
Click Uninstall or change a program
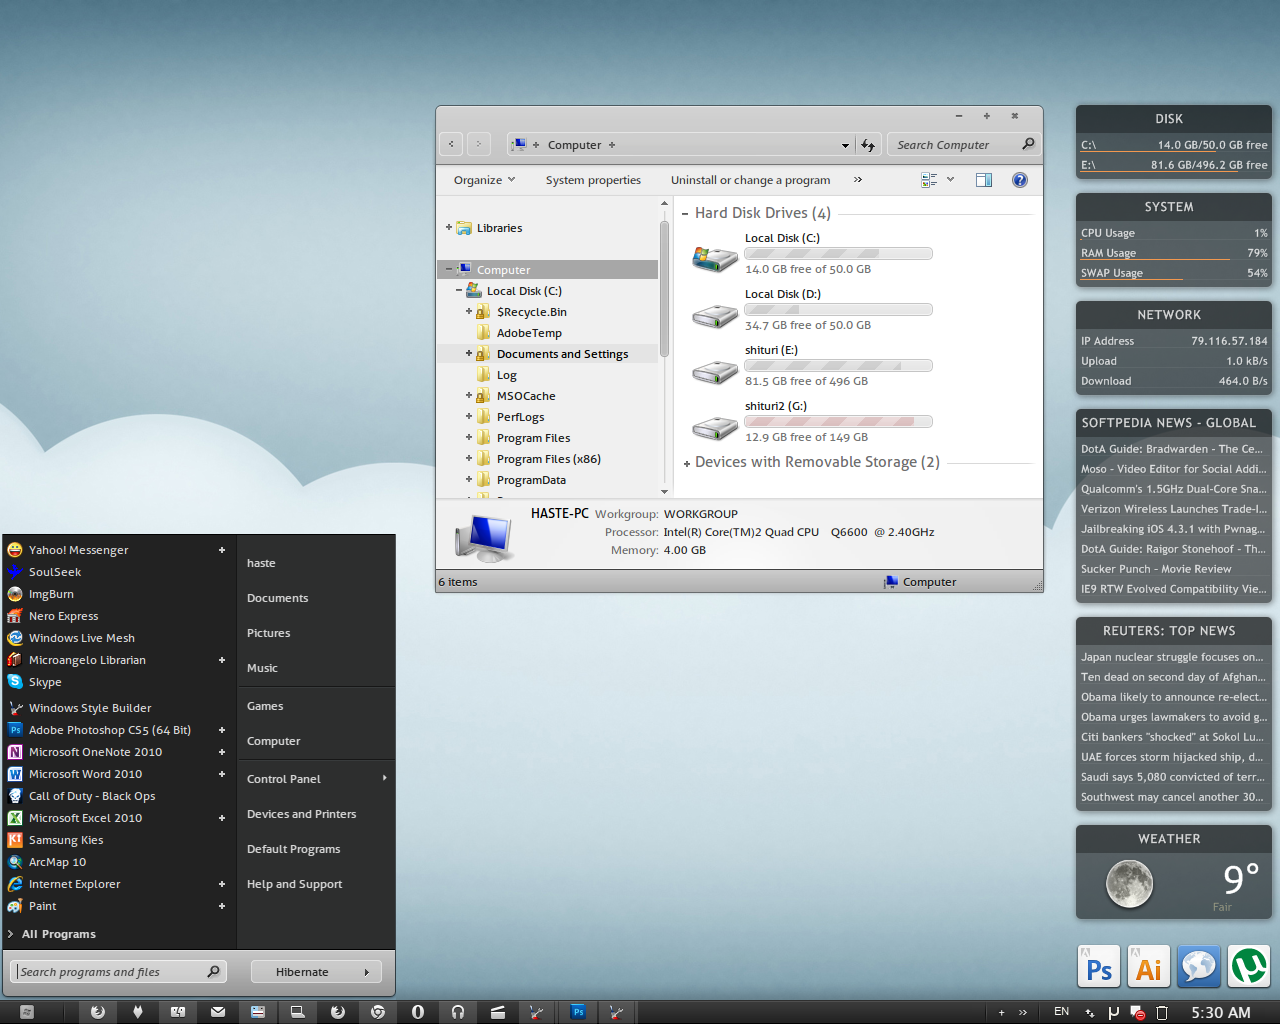(750, 180)
